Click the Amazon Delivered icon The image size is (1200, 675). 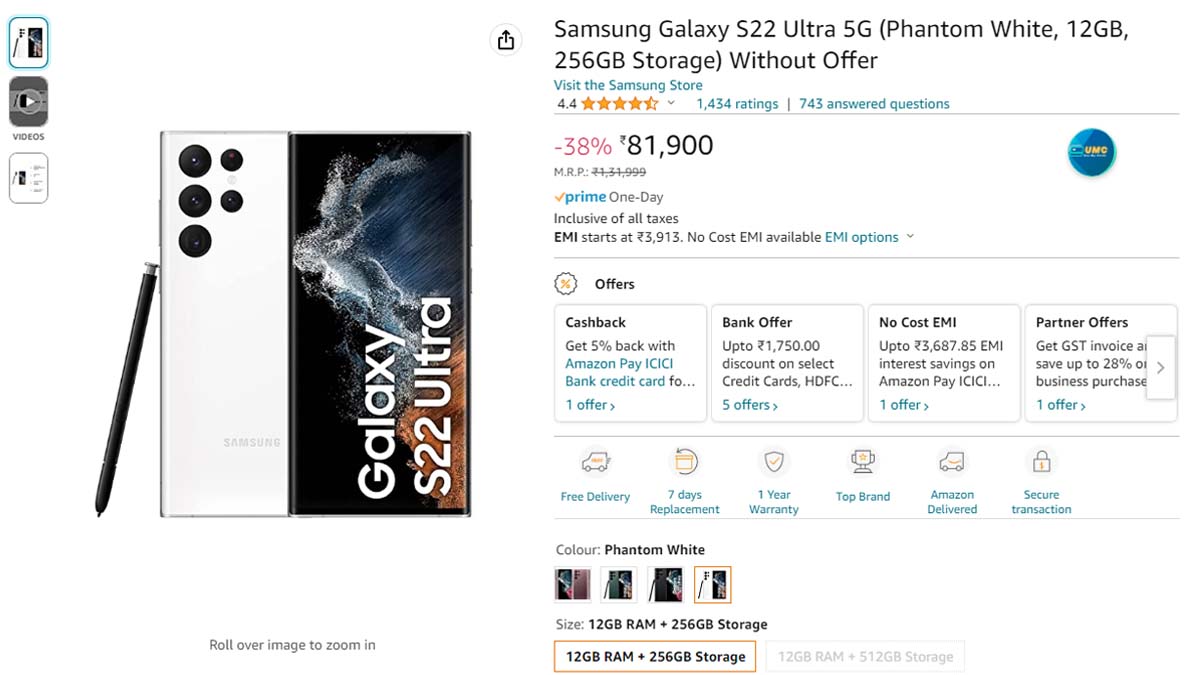(x=952, y=462)
